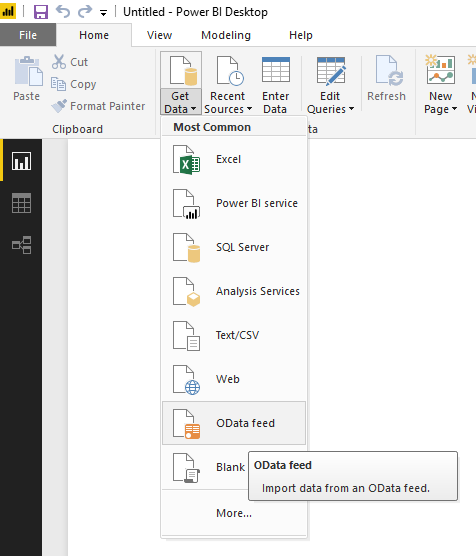The image size is (476, 556).
Task: Customize Quick Access Toolbar arrow
Action: [103, 13]
